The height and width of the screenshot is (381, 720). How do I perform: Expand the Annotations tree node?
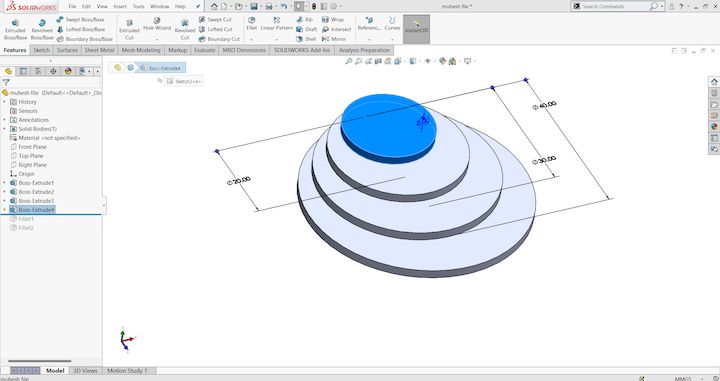tap(5, 120)
